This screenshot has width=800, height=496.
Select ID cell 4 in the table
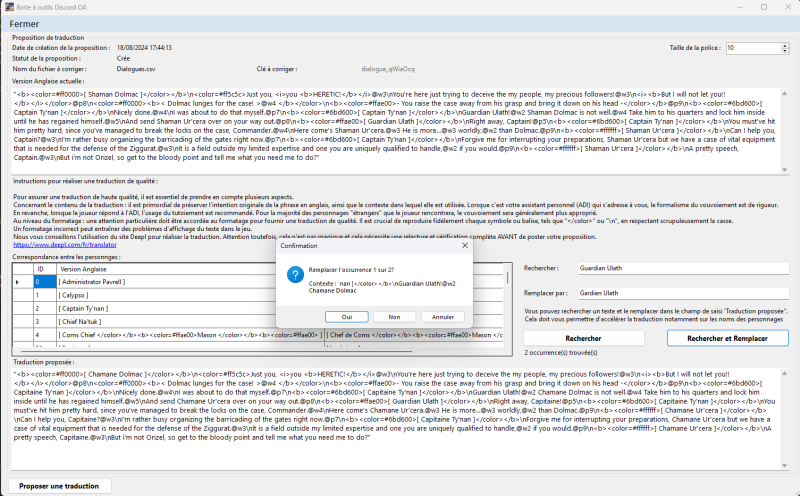click(45, 335)
